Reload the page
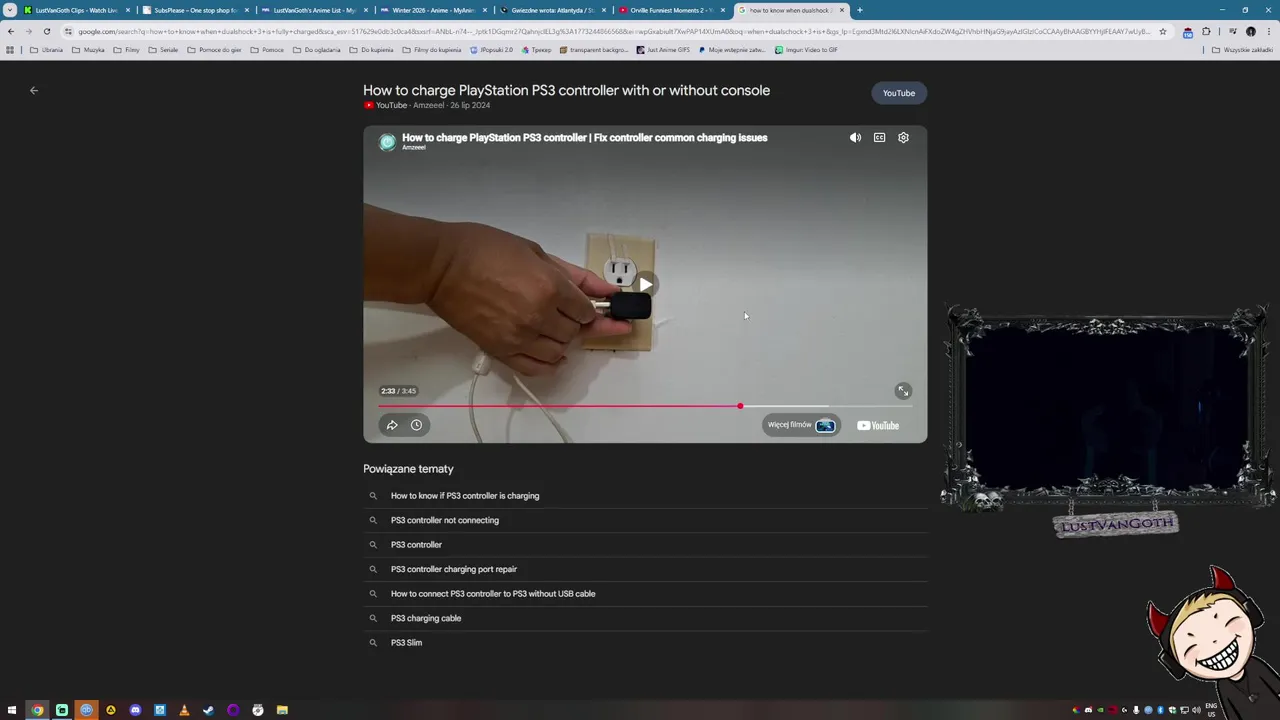The height and width of the screenshot is (720, 1280). pos(47,31)
